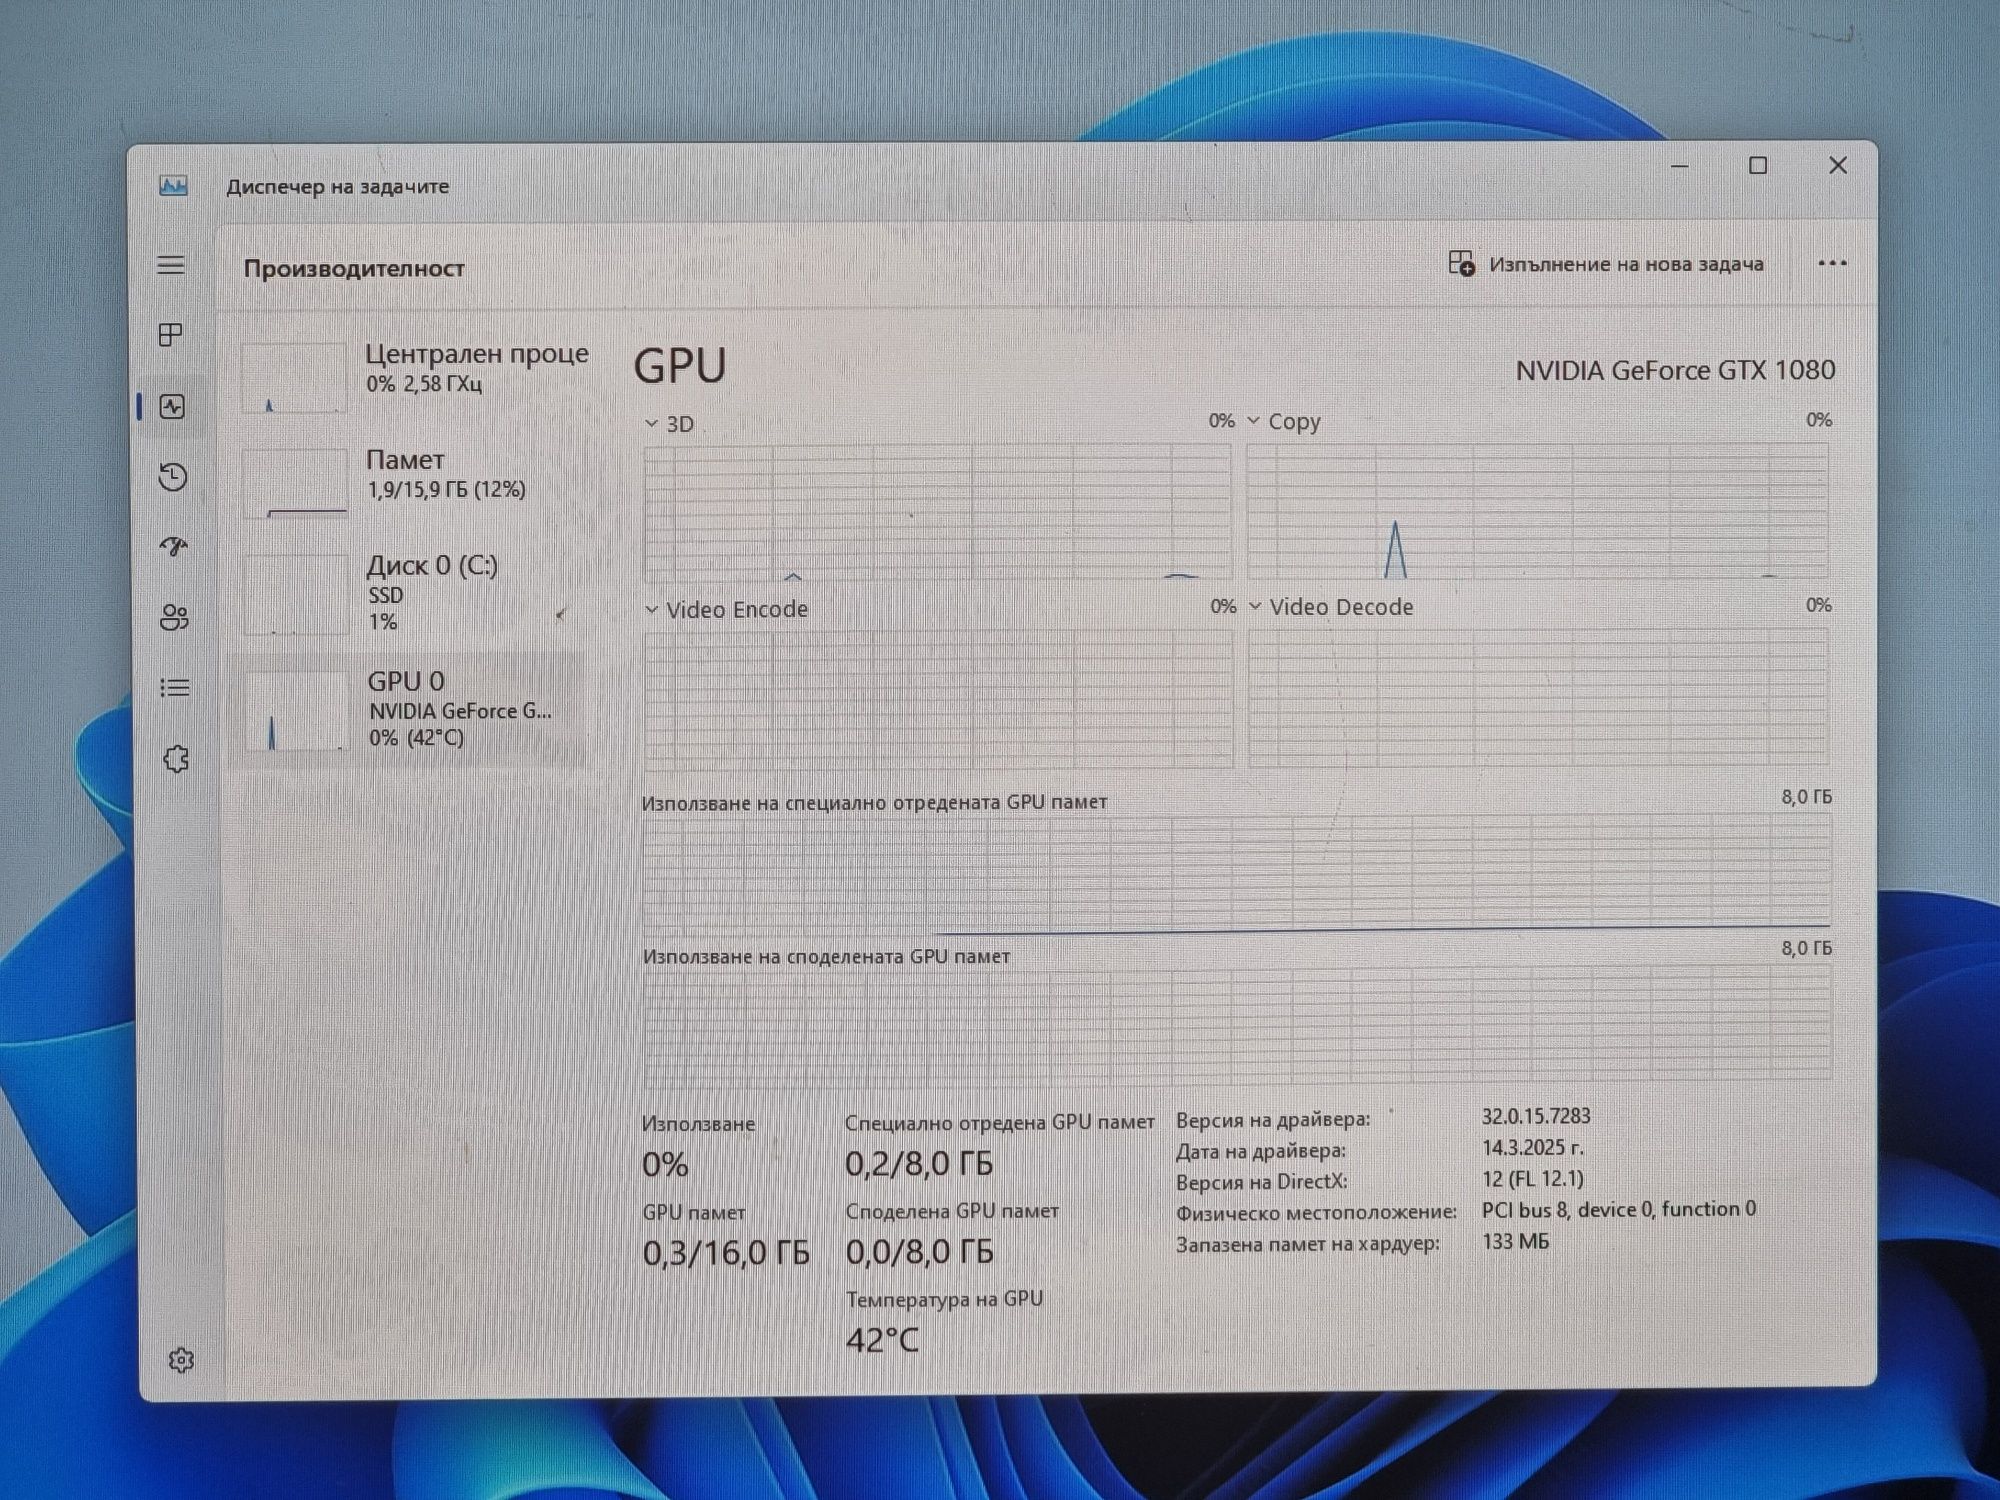Click the Task Manager app icon in title bar
The image size is (2000, 1500).
click(x=173, y=186)
